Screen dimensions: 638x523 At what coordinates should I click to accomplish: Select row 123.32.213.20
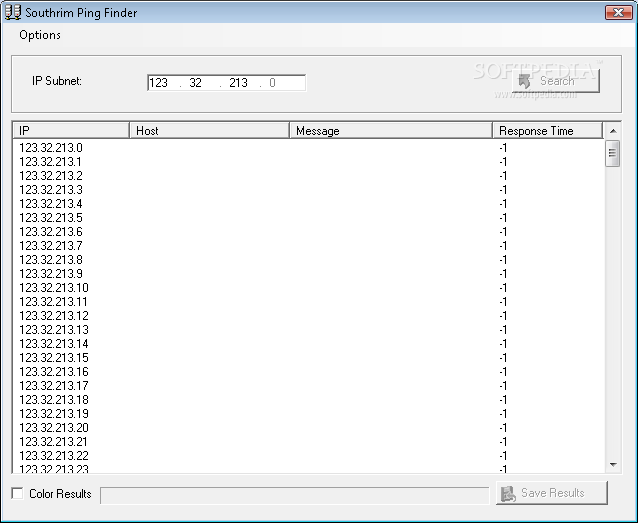308,428
